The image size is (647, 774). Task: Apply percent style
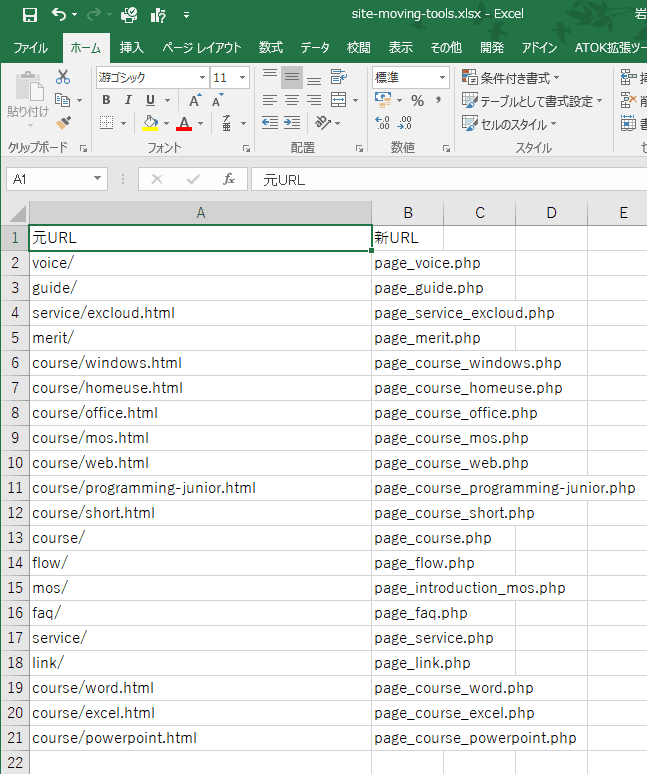(x=418, y=101)
